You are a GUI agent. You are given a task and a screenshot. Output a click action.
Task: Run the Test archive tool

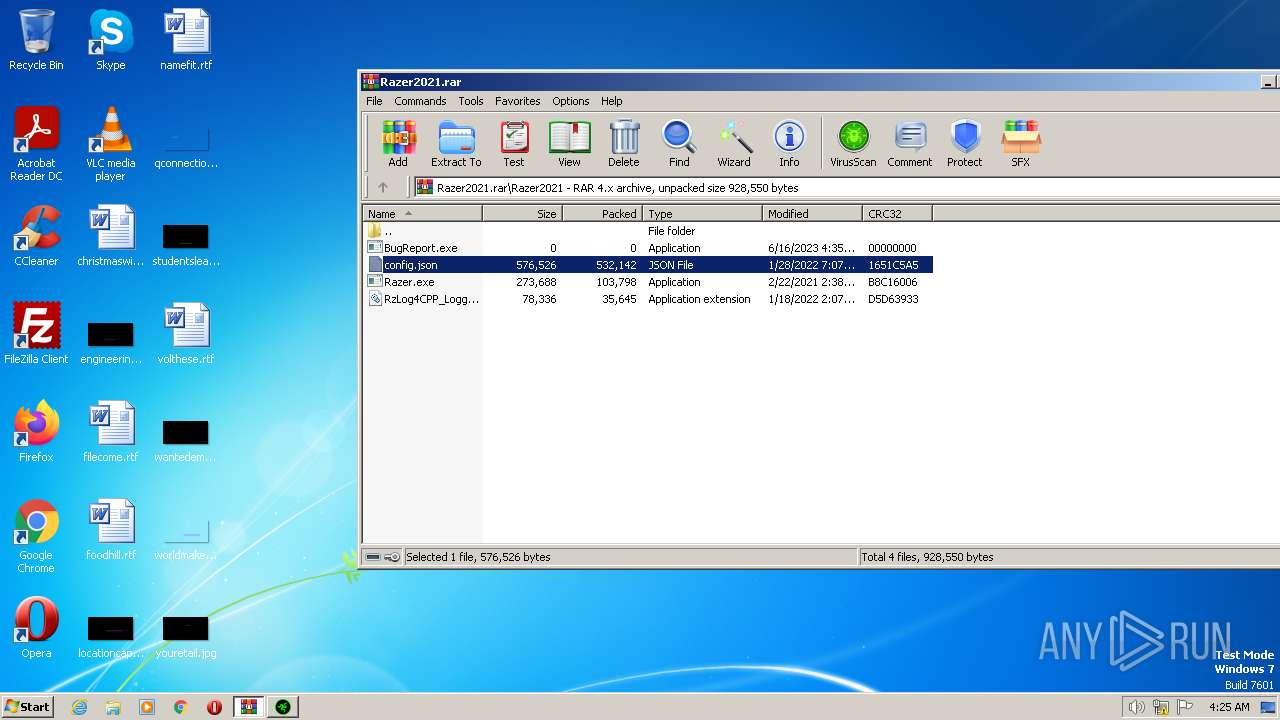[x=514, y=143]
